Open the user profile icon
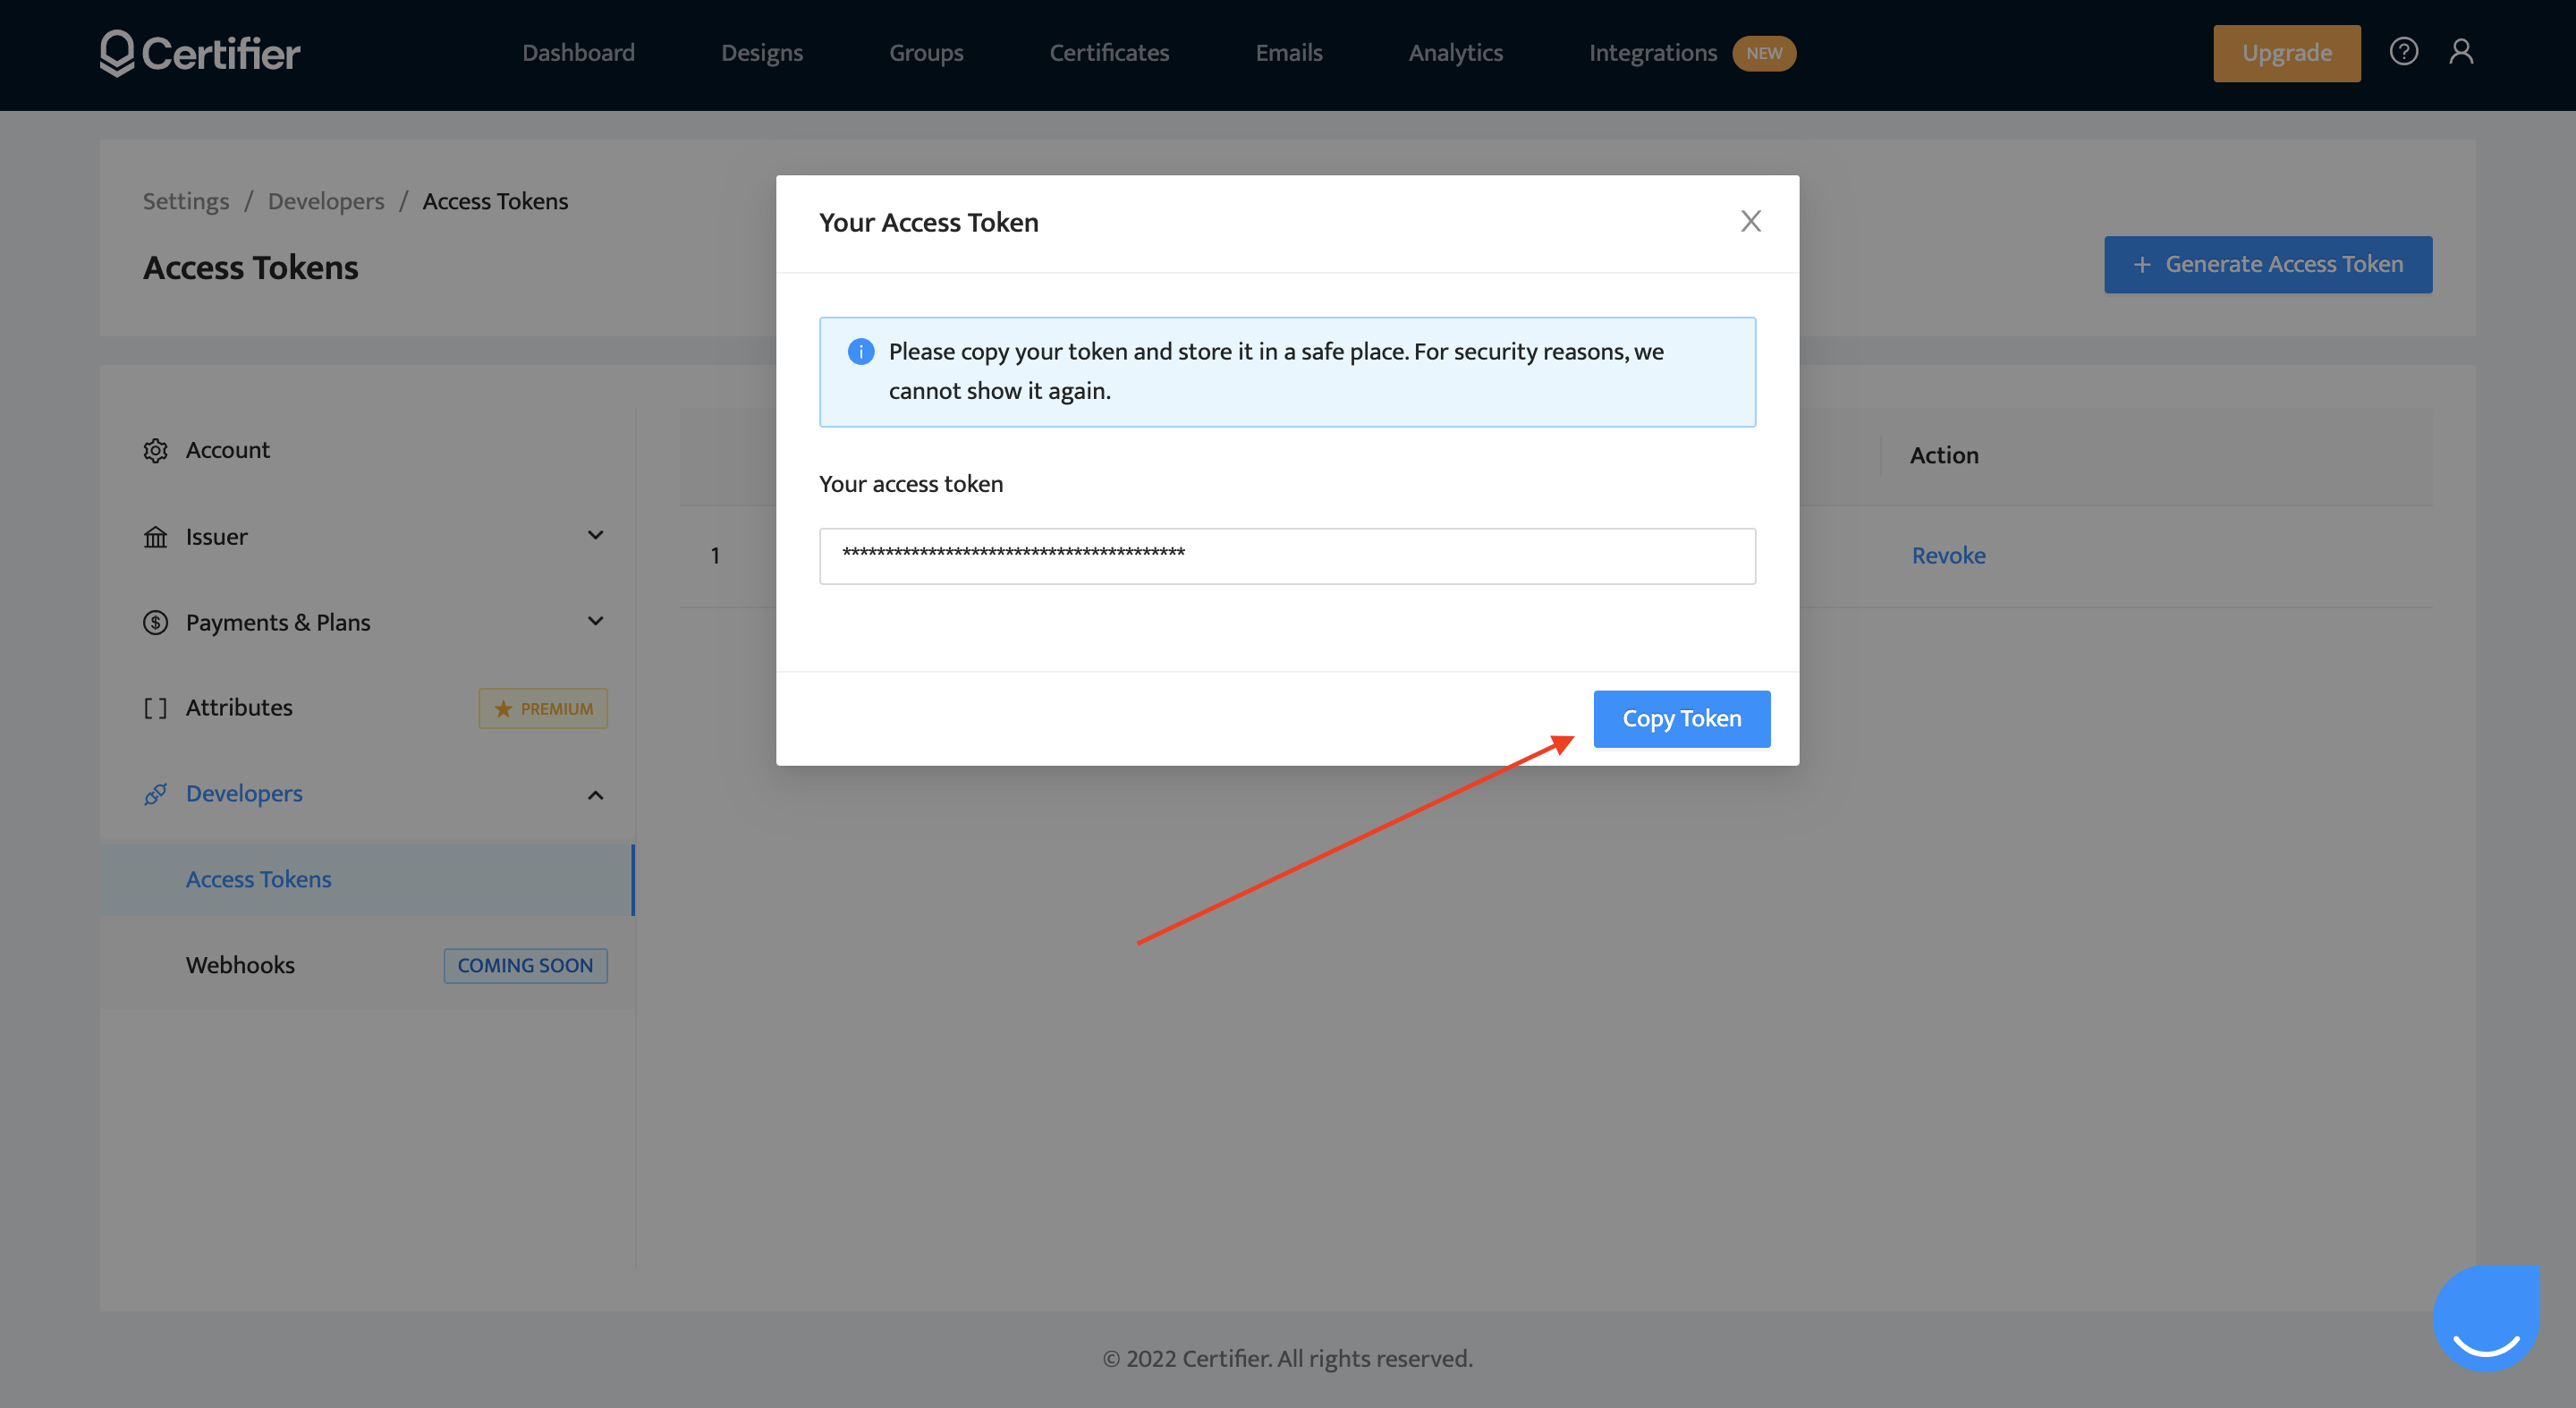Image resolution: width=2576 pixels, height=1408 pixels. coord(2461,52)
